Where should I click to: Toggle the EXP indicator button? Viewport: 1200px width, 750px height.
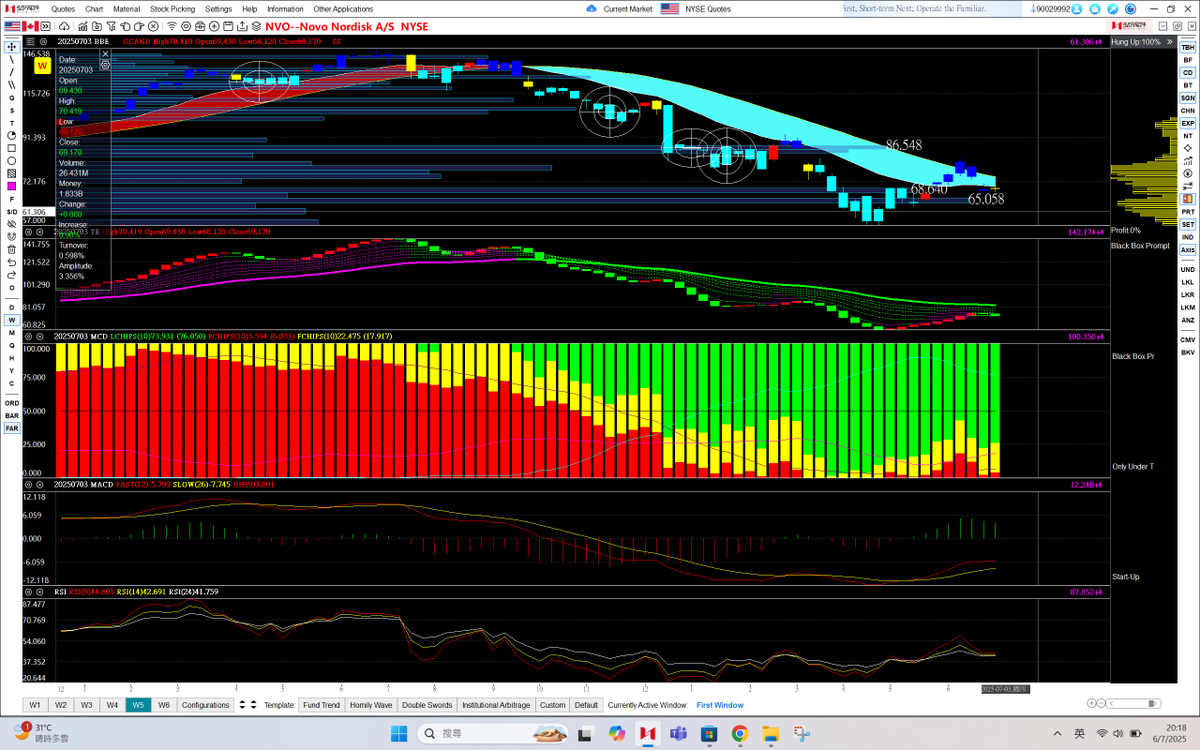[x=1187, y=123]
